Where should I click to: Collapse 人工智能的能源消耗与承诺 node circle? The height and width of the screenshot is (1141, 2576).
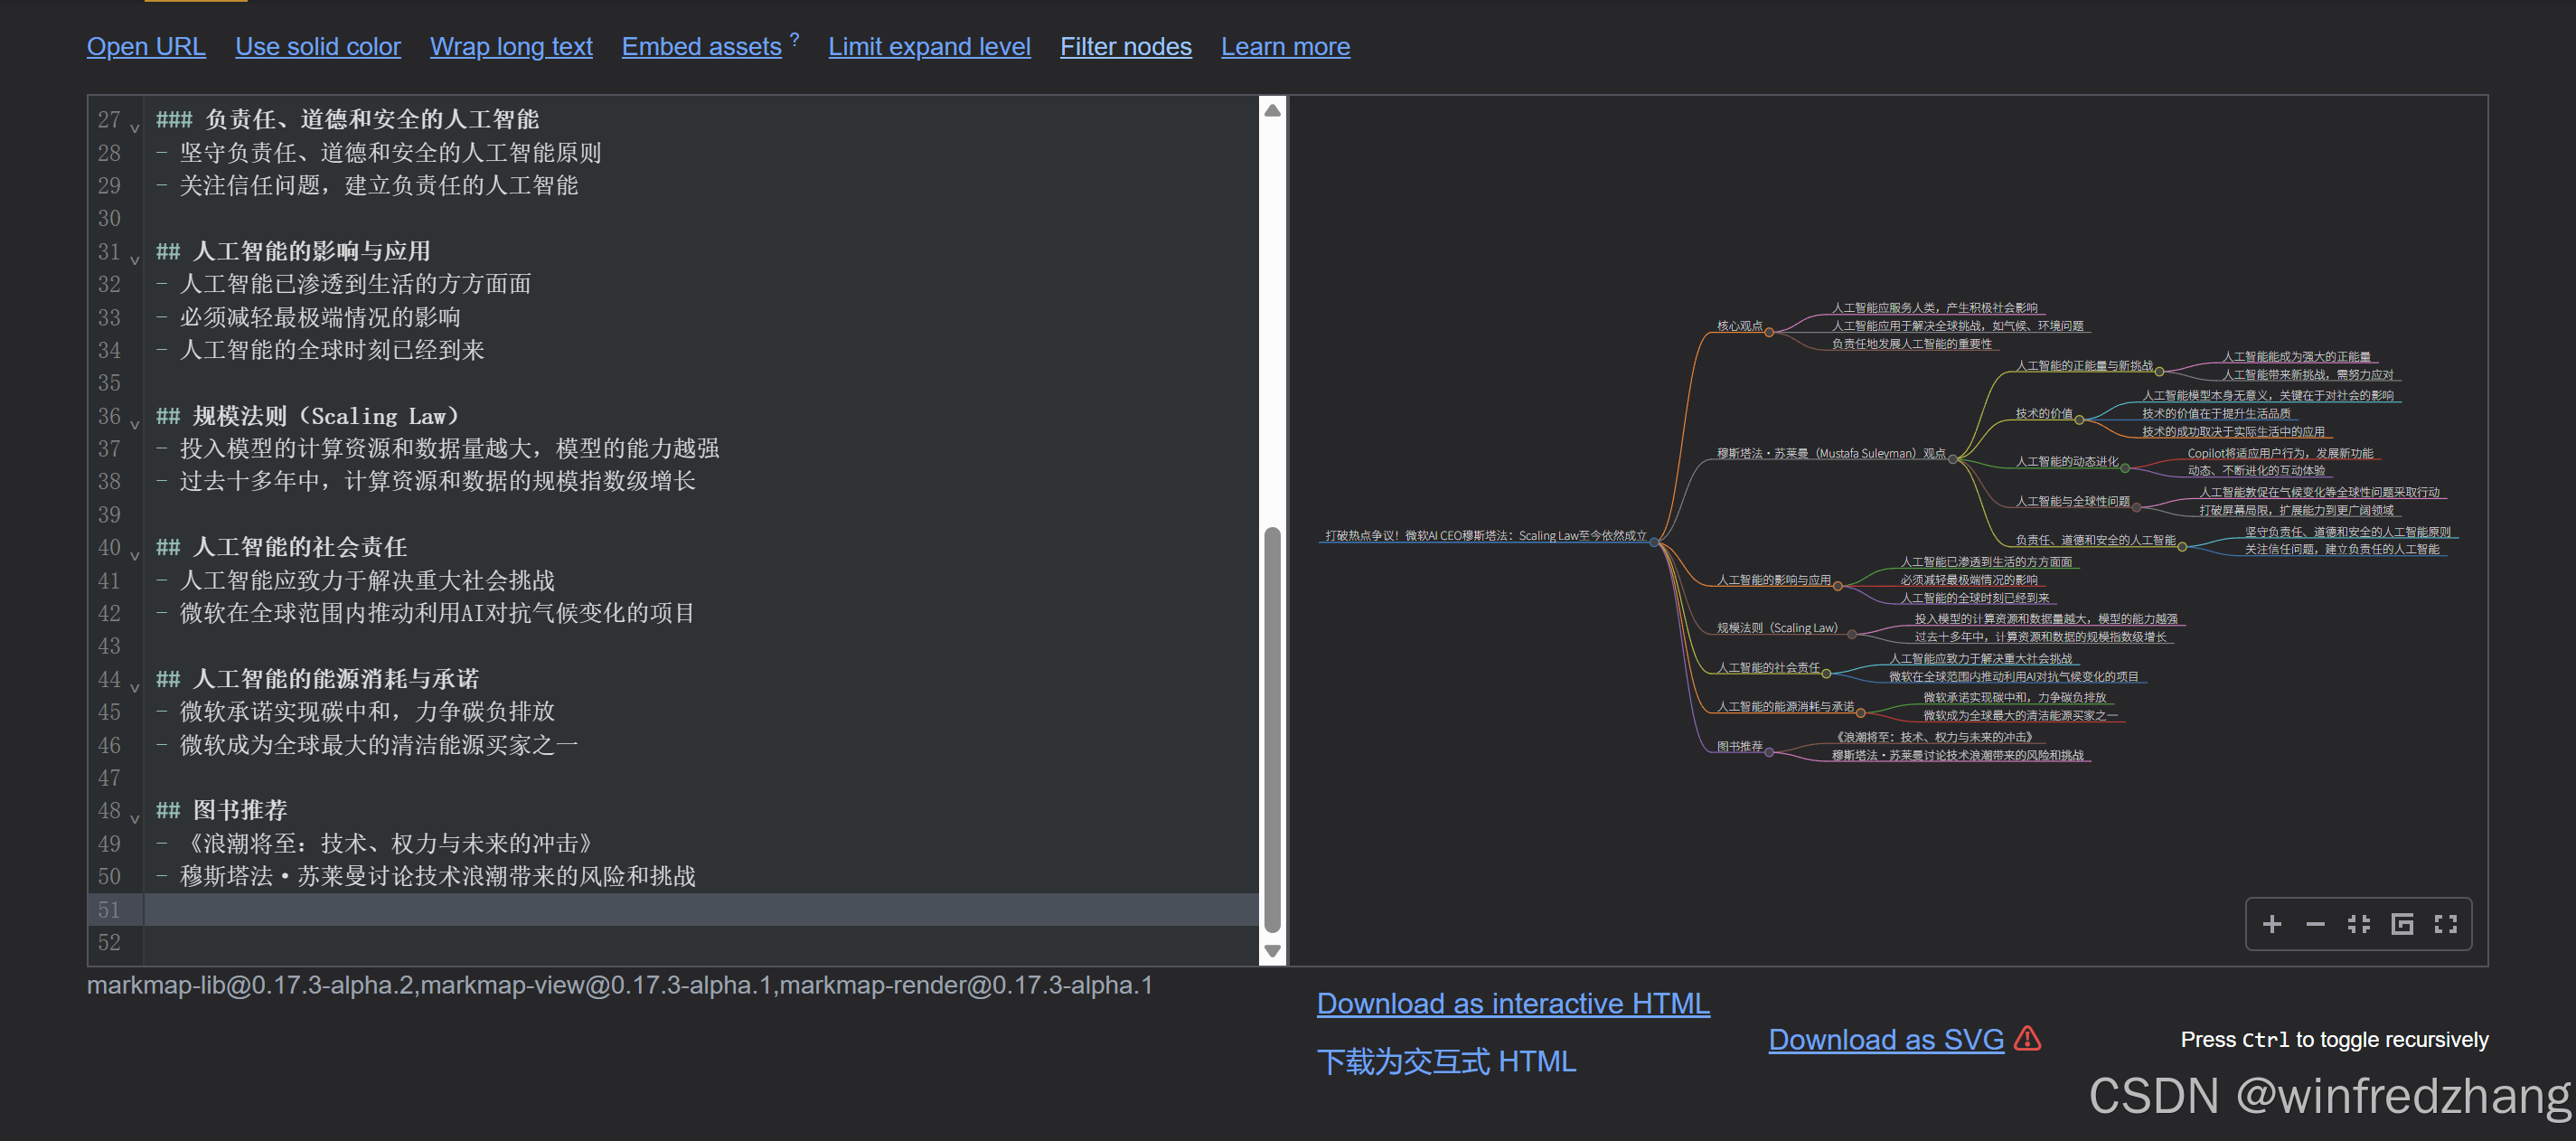point(1861,712)
